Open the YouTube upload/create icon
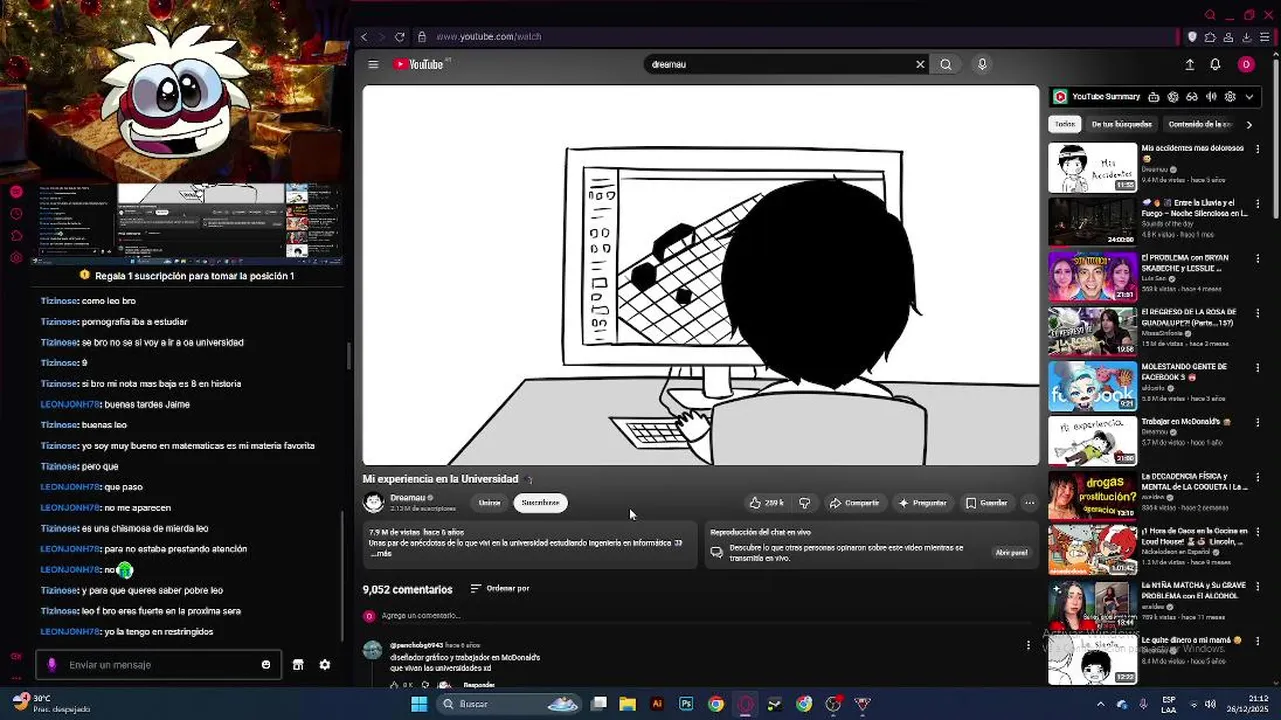 [x=1189, y=64]
